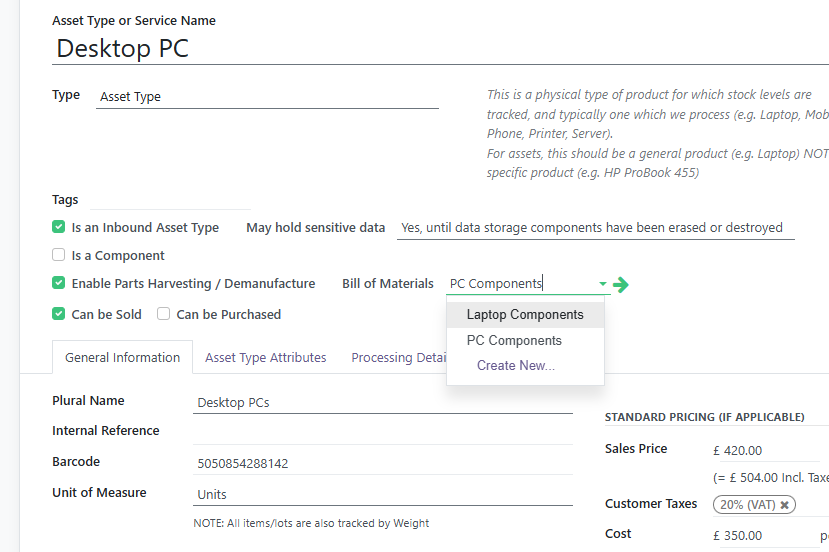Switch to the Asset Type Attributes tab
The height and width of the screenshot is (552, 829).
click(x=265, y=357)
